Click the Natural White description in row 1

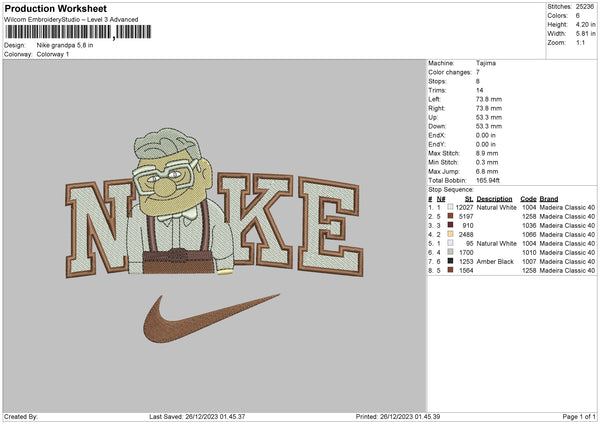click(x=496, y=207)
